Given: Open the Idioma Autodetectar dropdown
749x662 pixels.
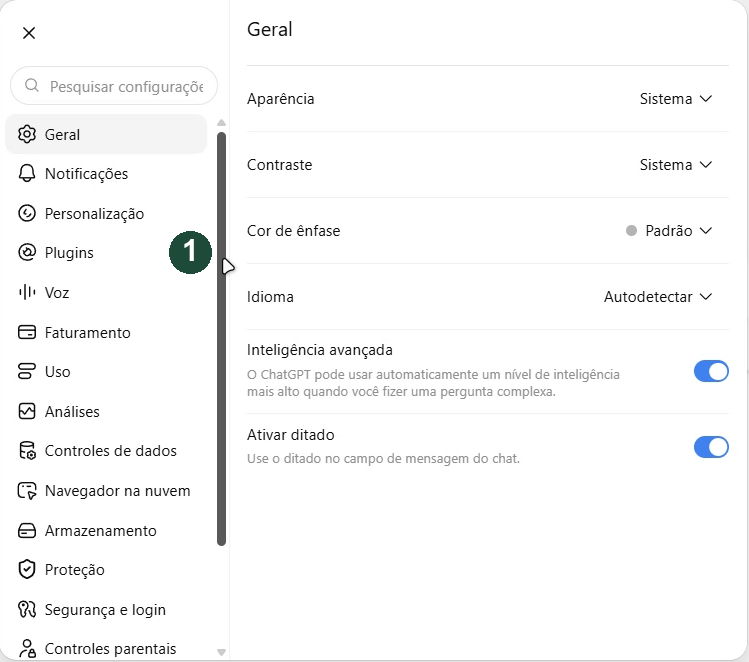Looking at the screenshot, I should [x=658, y=297].
